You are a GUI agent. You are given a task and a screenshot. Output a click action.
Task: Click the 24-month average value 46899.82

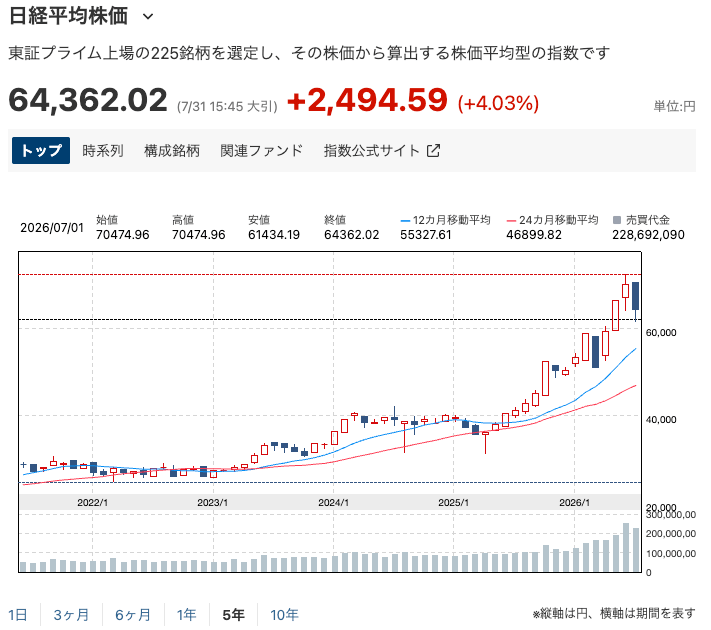(534, 235)
